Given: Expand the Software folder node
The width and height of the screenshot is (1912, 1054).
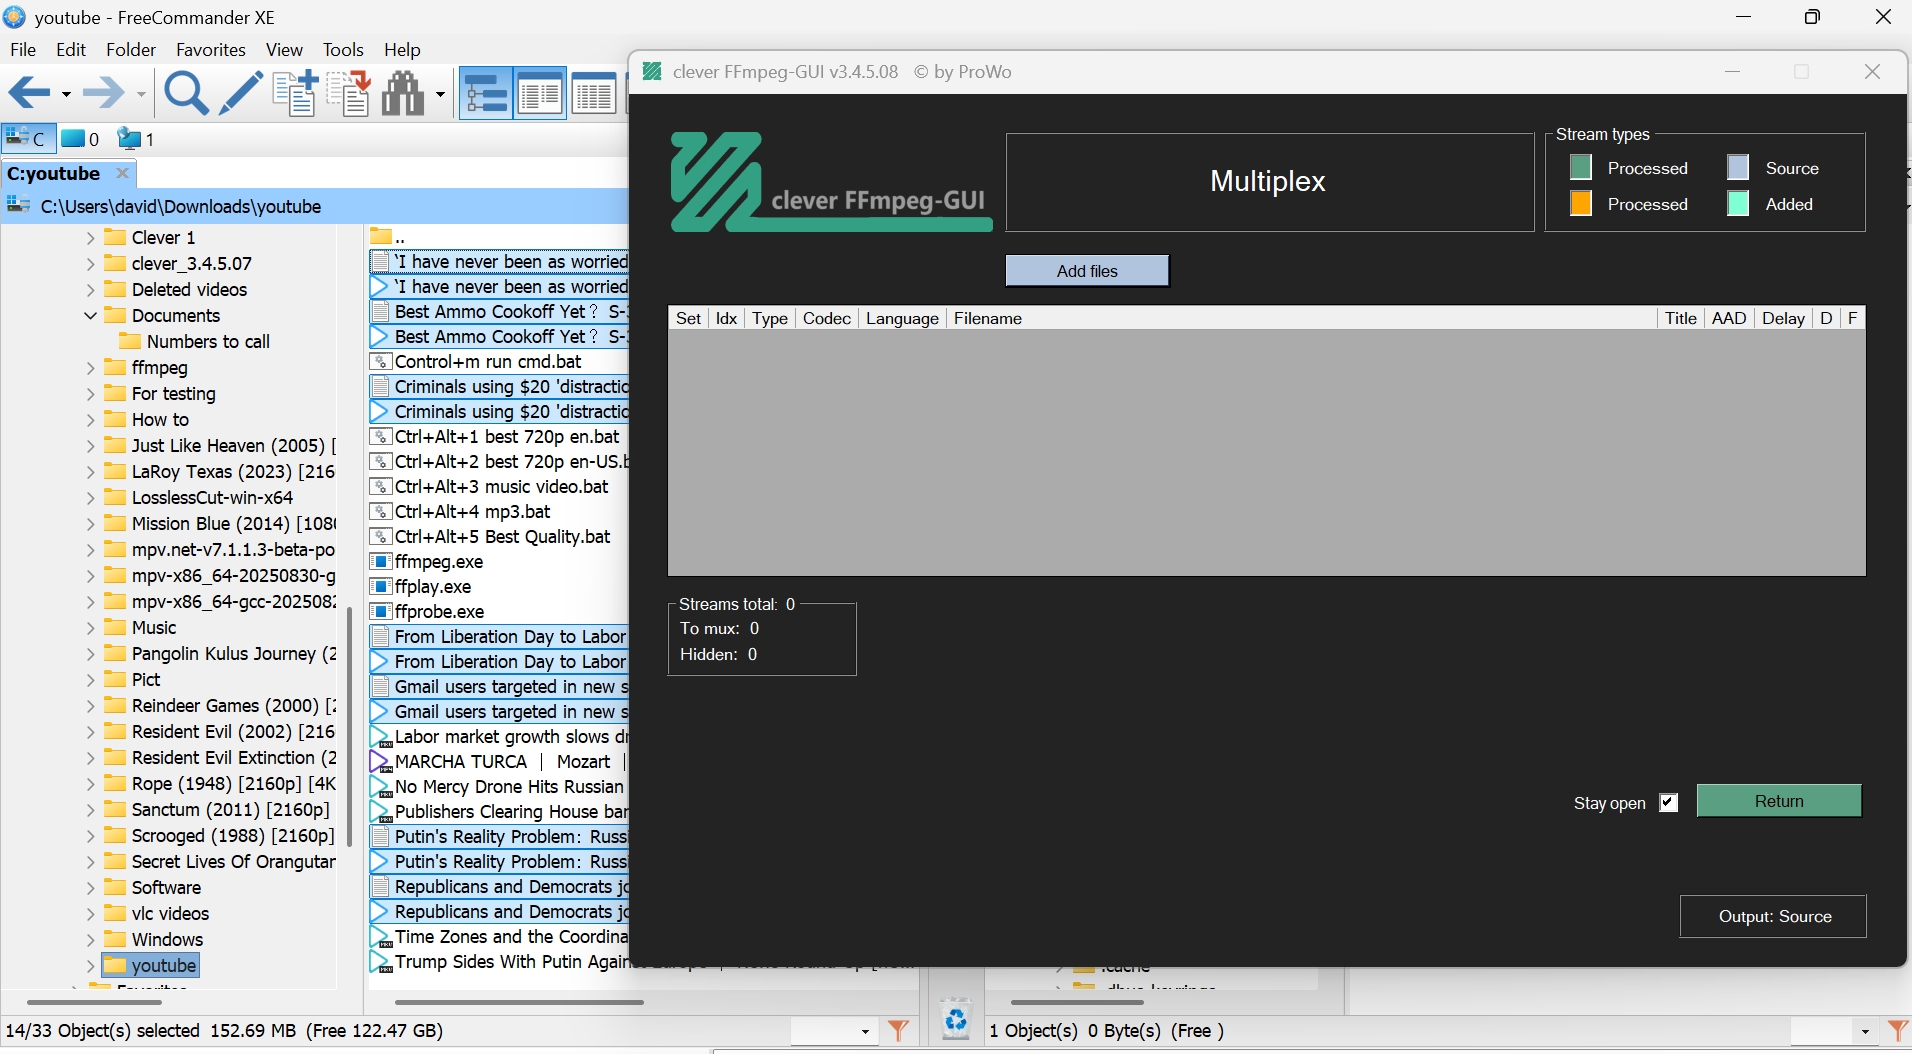Looking at the screenshot, I should 90,887.
